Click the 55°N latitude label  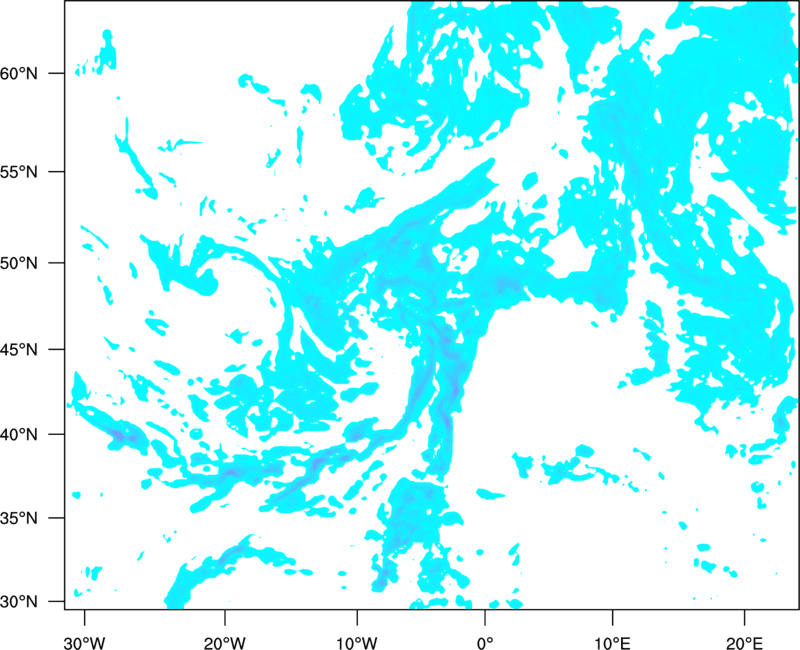(19, 172)
